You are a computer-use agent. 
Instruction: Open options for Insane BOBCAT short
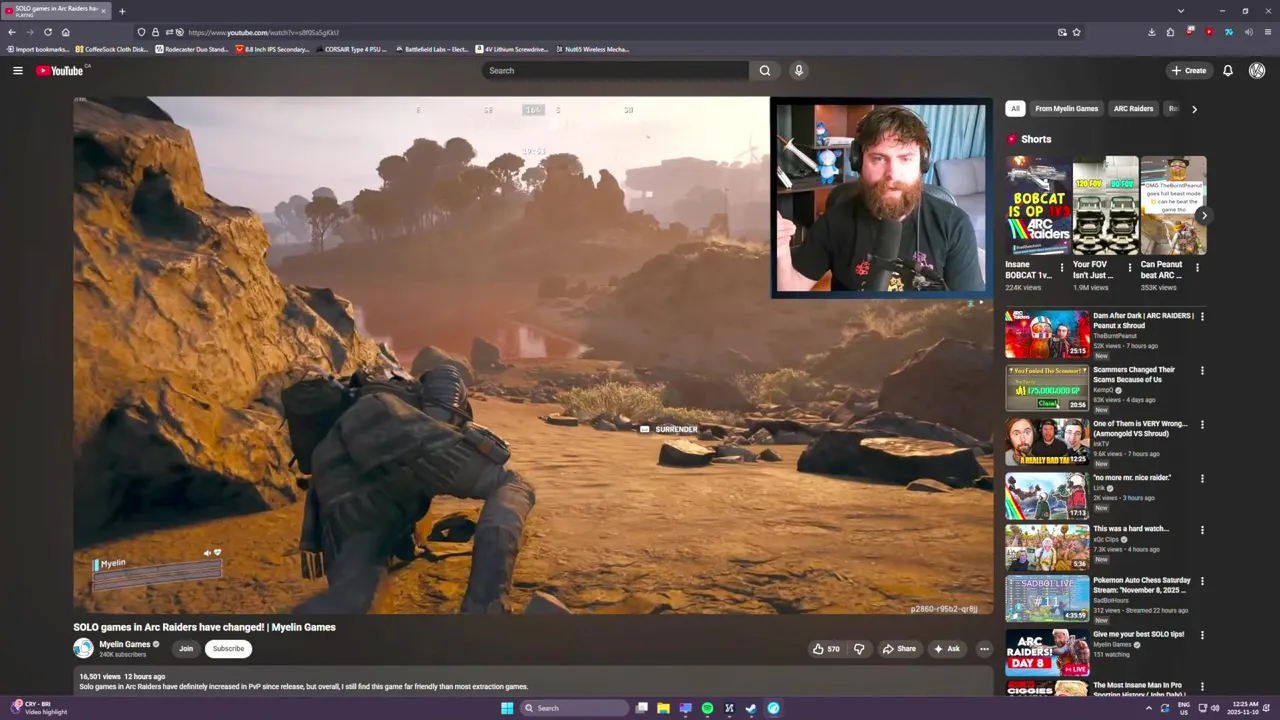pos(1062,268)
